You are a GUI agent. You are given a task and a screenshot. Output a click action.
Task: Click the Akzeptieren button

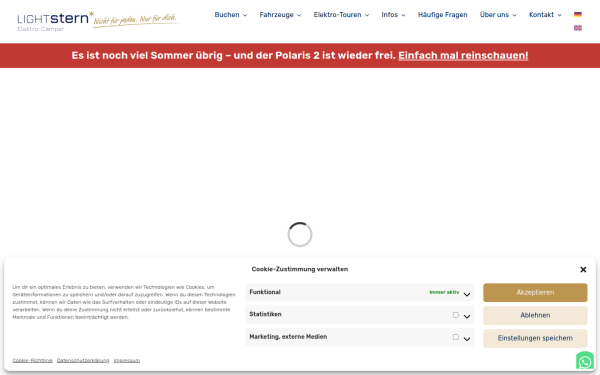coord(535,292)
